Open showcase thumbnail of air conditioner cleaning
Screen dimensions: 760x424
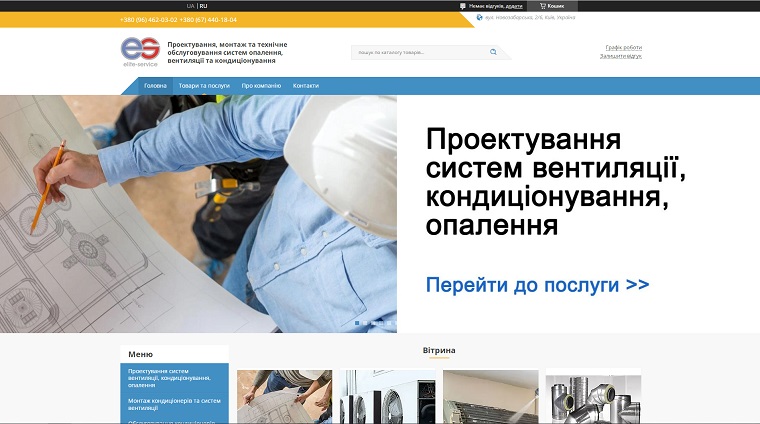pyautogui.click(x=491, y=397)
